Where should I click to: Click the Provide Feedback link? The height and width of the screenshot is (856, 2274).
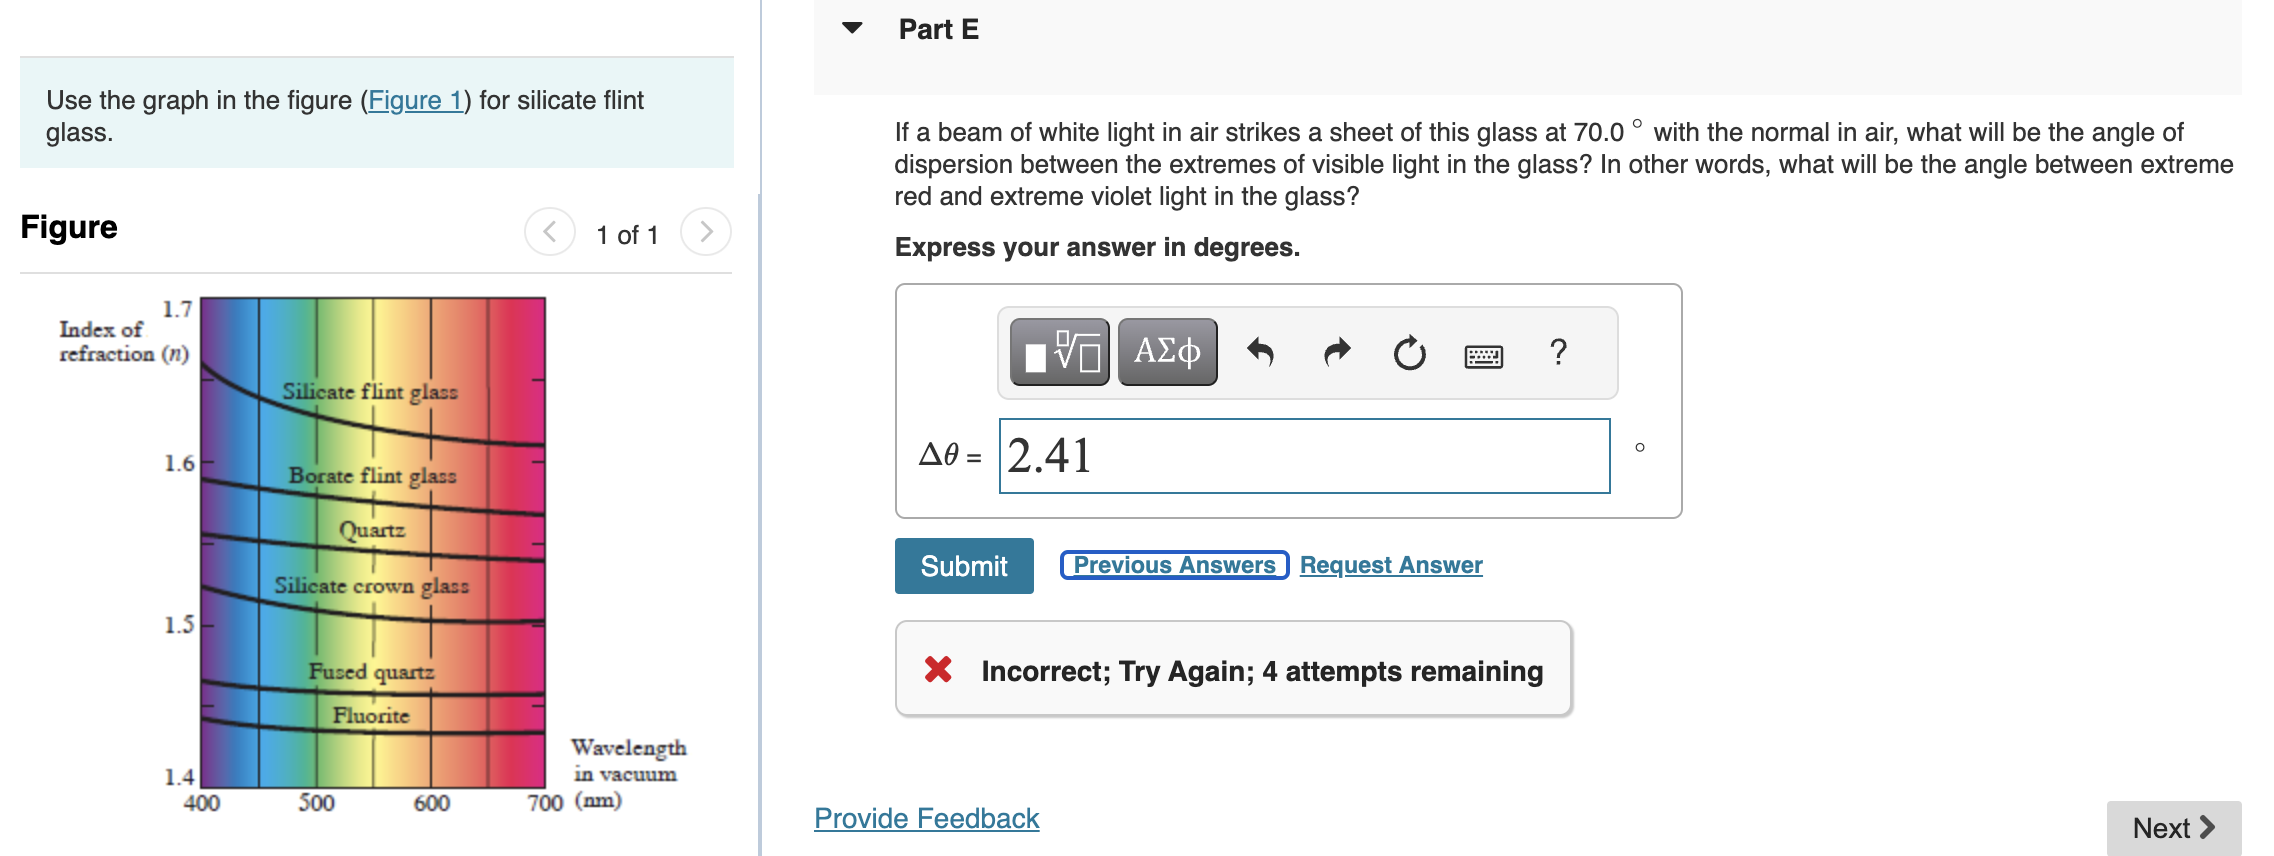tap(926, 818)
